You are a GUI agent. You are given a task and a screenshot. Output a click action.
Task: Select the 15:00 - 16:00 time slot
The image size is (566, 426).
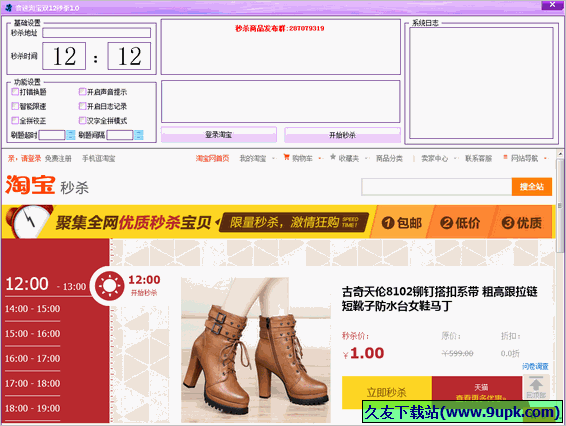pos(32,334)
